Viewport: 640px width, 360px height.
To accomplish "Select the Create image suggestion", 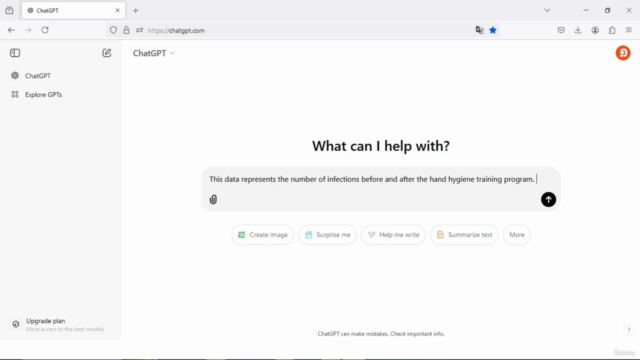I will (262, 235).
